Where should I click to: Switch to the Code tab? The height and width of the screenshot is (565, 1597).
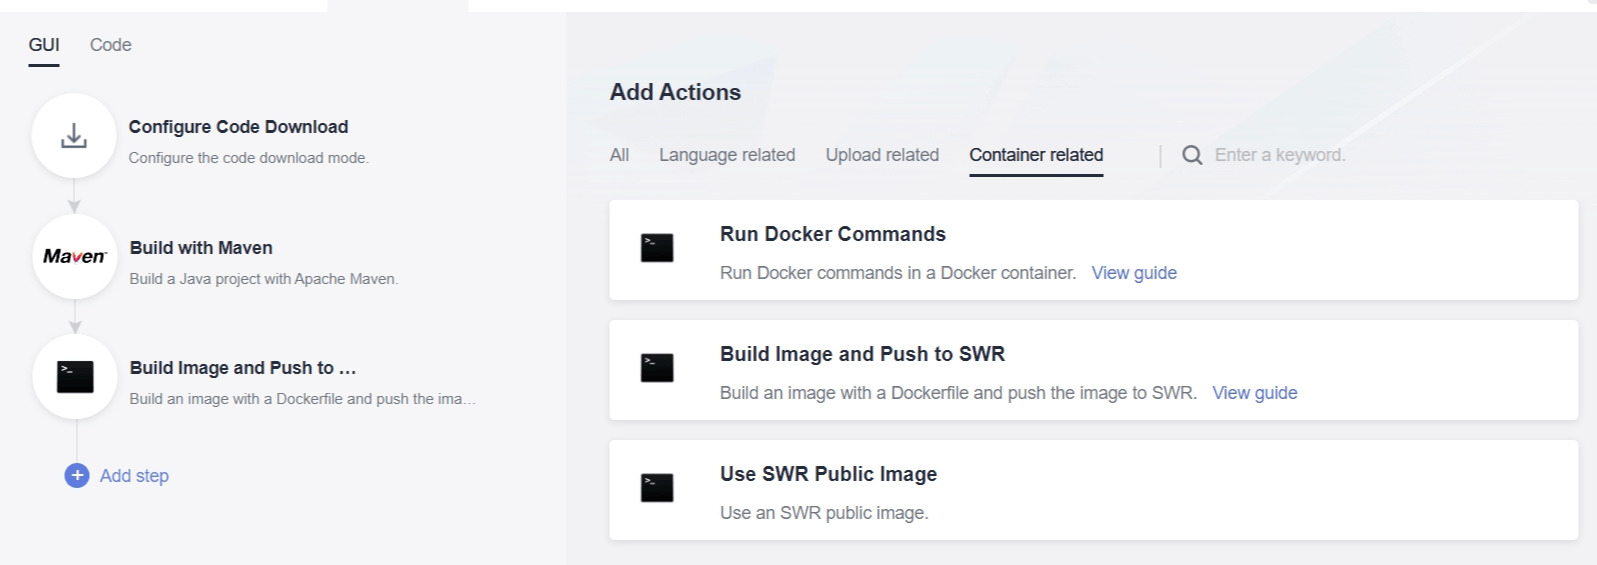click(110, 45)
